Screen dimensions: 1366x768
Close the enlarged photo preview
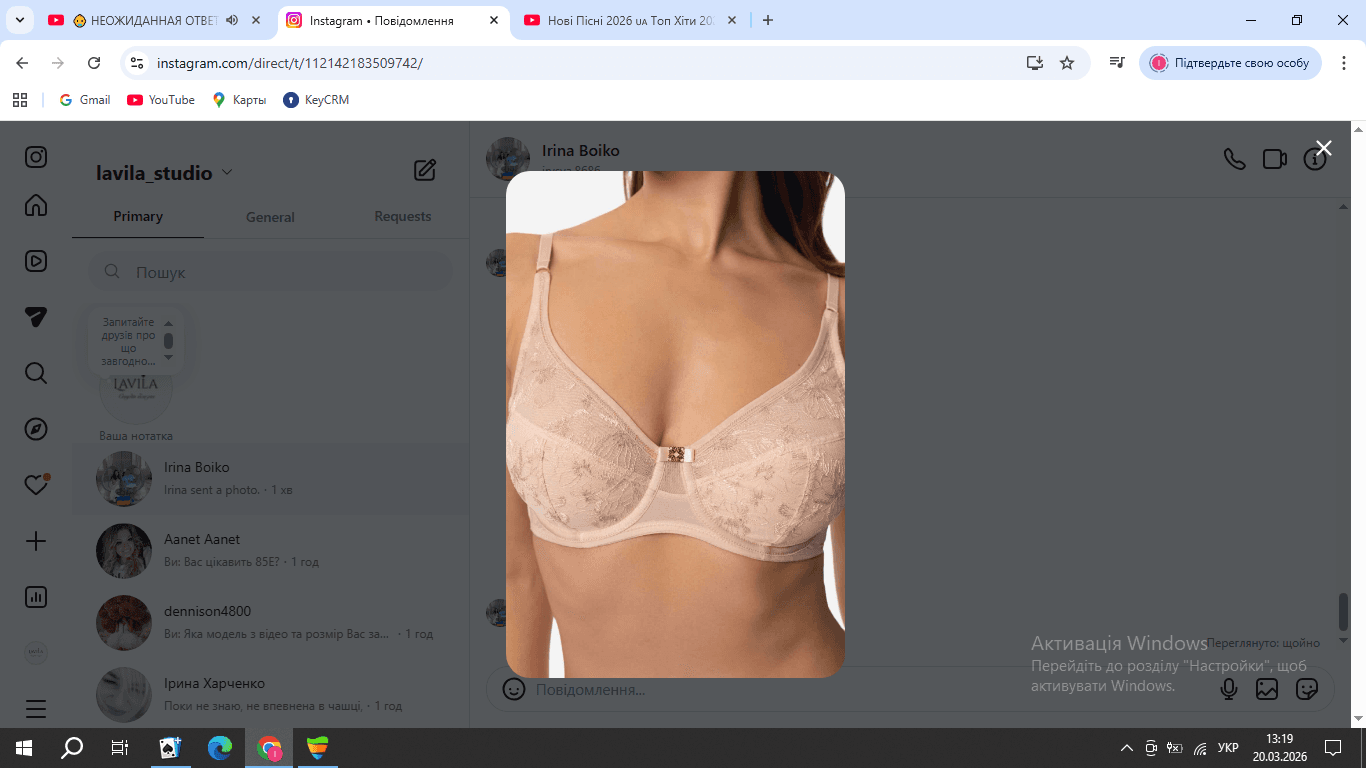[1324, 149]
